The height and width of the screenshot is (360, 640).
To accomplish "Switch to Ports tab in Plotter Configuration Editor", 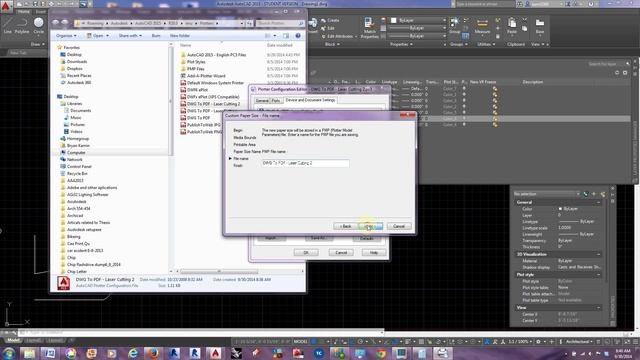I will point(276,100).
